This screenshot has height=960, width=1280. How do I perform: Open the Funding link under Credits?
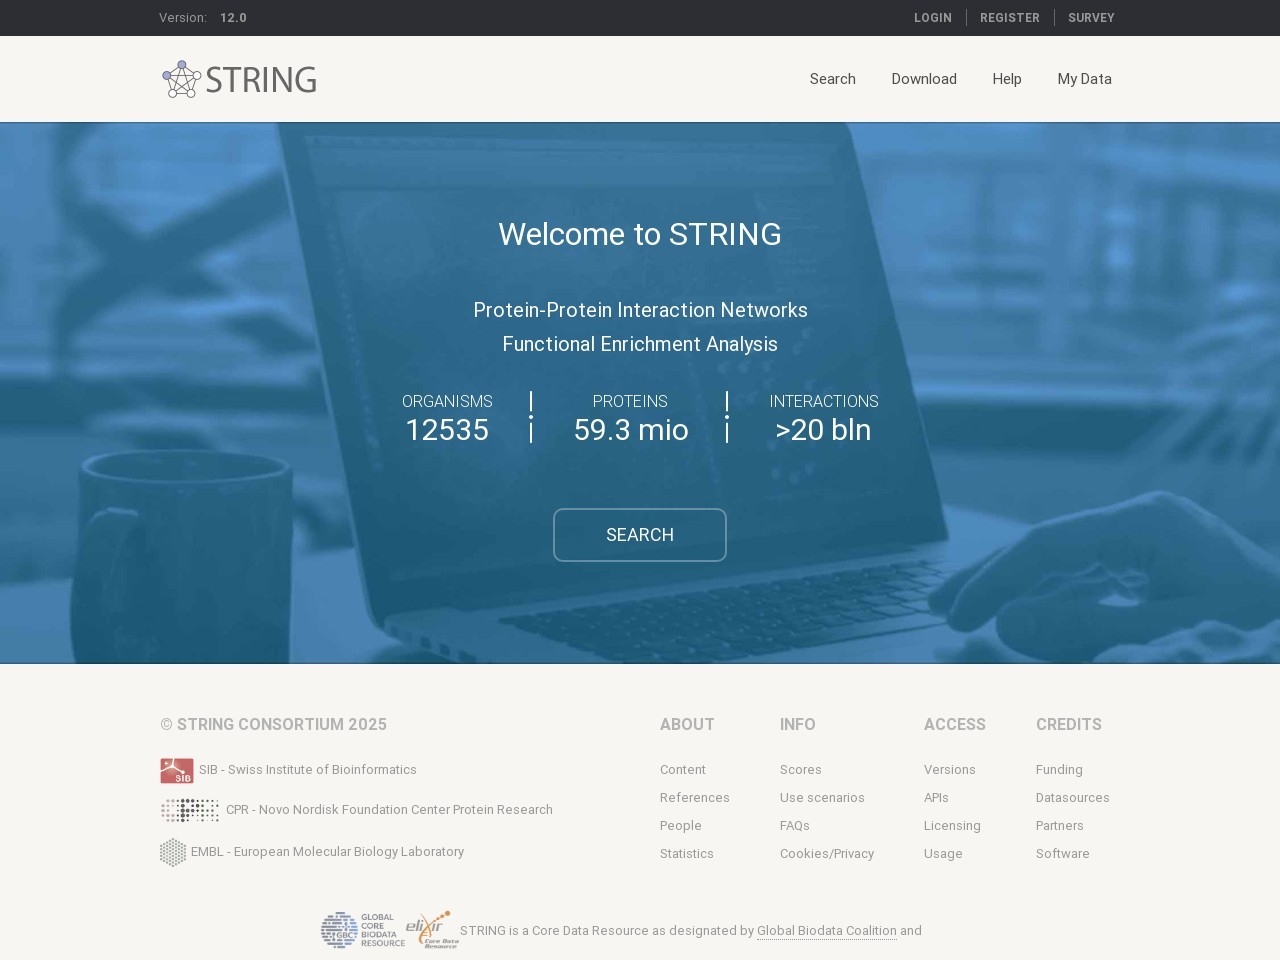[1059, 770]
